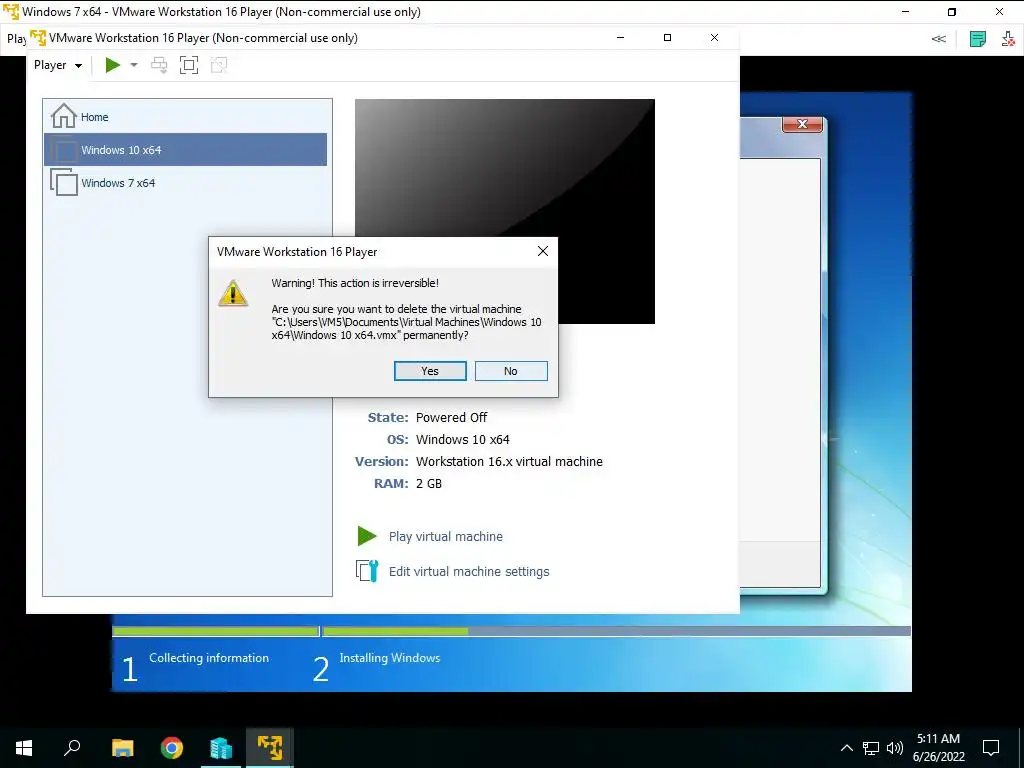Screen dimensions: 1024x768
Task: Open the notification center icon
Action: point(991,748)
